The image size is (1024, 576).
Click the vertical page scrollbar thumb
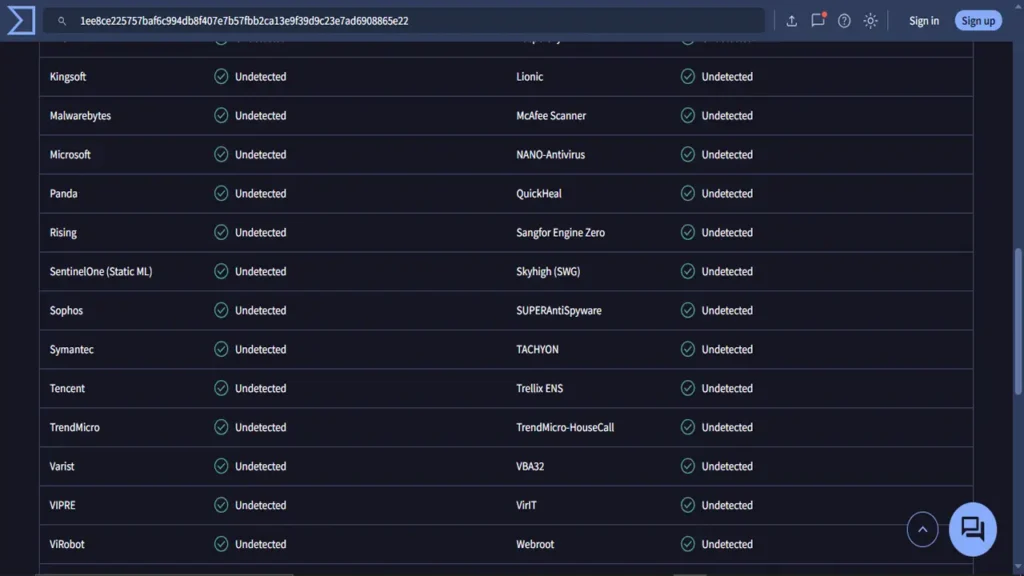[x=1017, y=321]
